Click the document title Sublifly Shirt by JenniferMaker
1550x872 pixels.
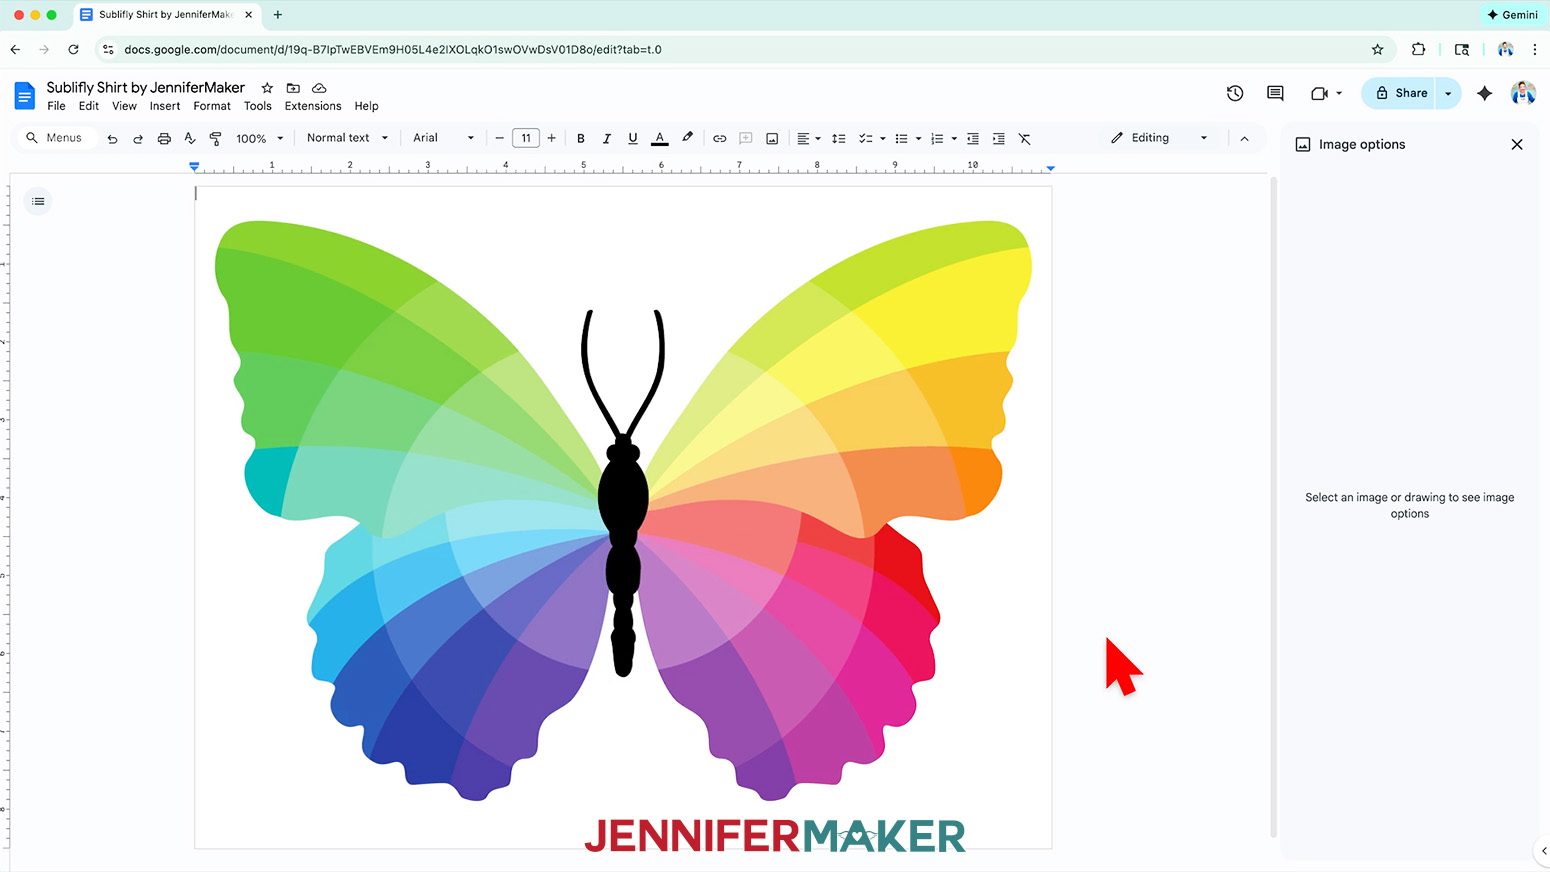click(x=146, y=87)
